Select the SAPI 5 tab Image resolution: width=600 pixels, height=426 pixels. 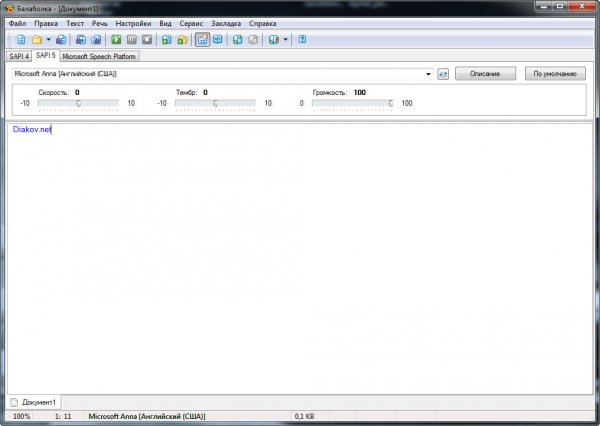pos(46,55)
